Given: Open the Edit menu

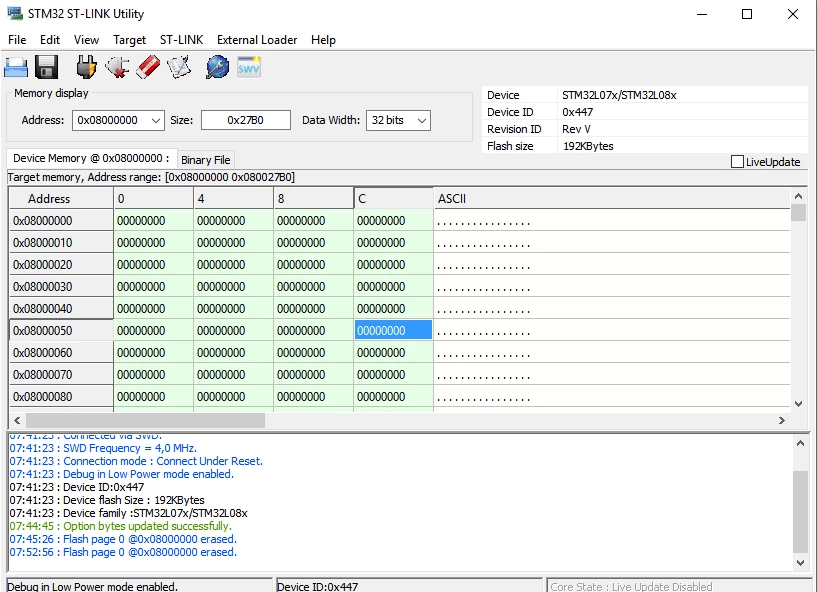Looking at the screenshot, I should click(x=50, y=40).
